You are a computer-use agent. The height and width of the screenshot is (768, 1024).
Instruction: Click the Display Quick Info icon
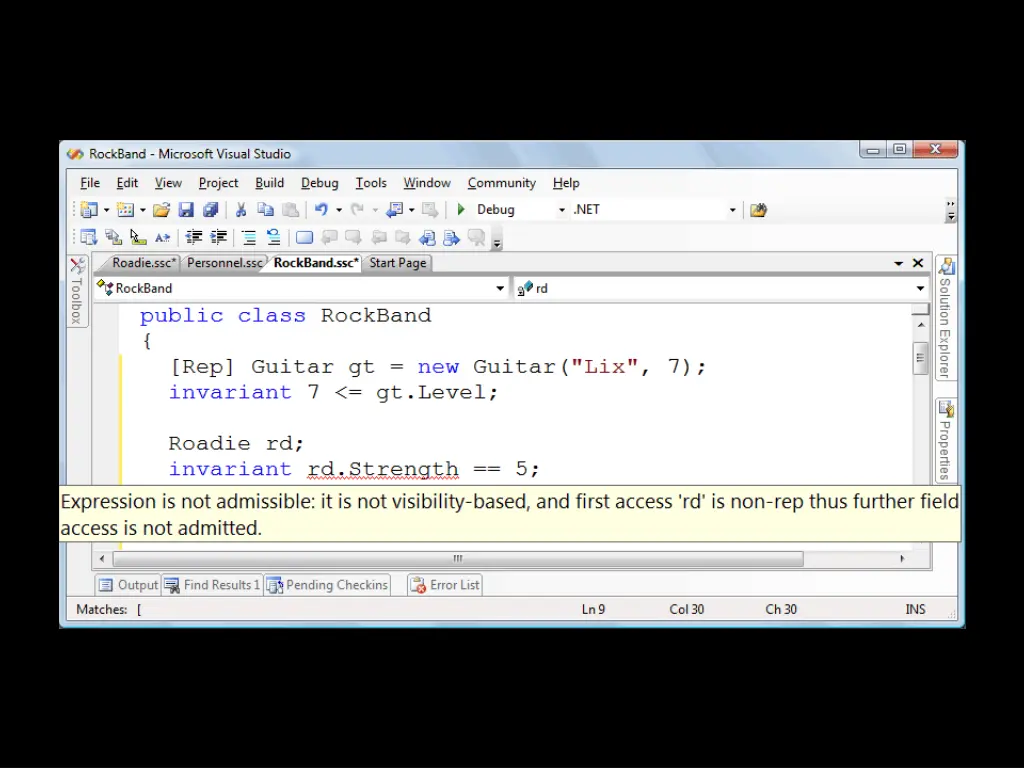[x=138, y=238]
